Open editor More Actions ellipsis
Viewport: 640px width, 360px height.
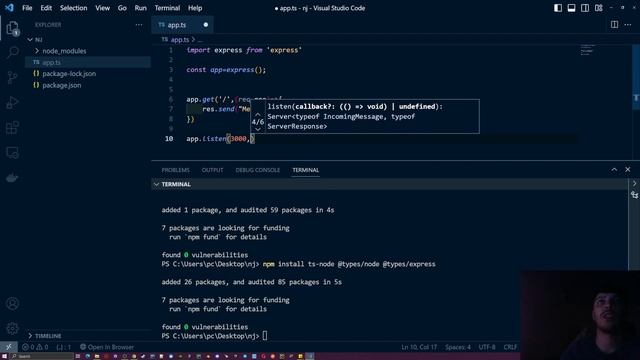coord(628,24)
